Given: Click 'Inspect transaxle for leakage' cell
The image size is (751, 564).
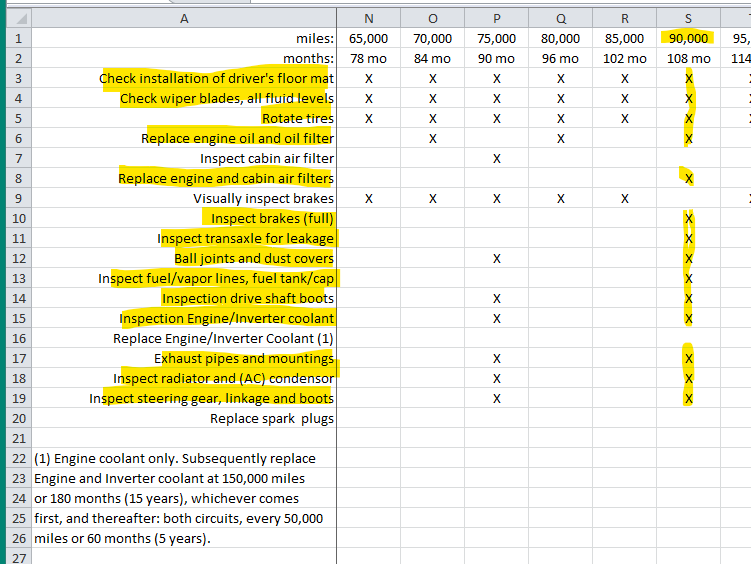Looking at the screenshot, I should pyautogui.click(x=184, y=238).
